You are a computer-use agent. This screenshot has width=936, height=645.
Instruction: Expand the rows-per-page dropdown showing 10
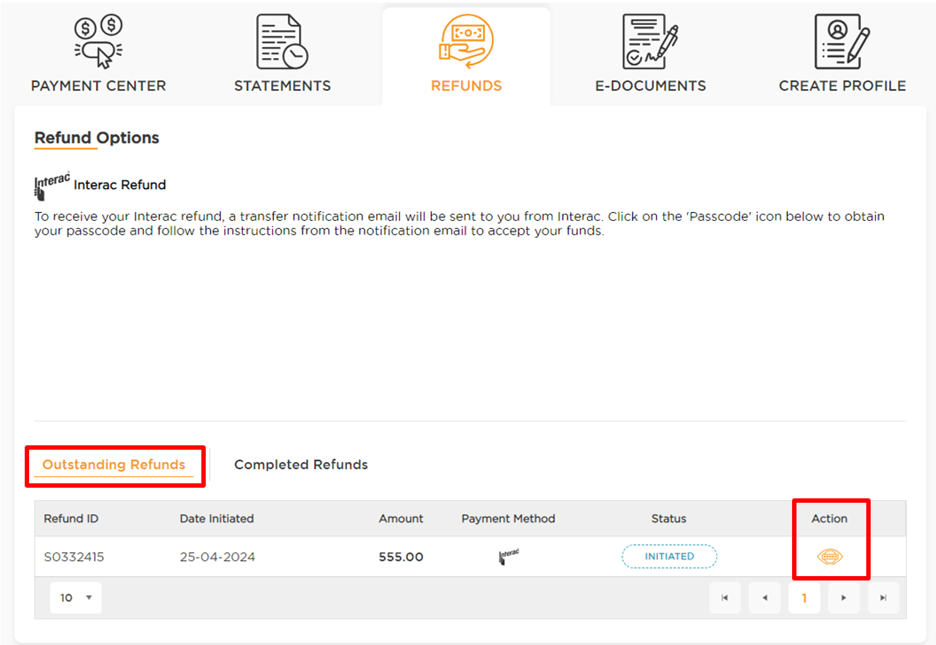pos(75,598)
